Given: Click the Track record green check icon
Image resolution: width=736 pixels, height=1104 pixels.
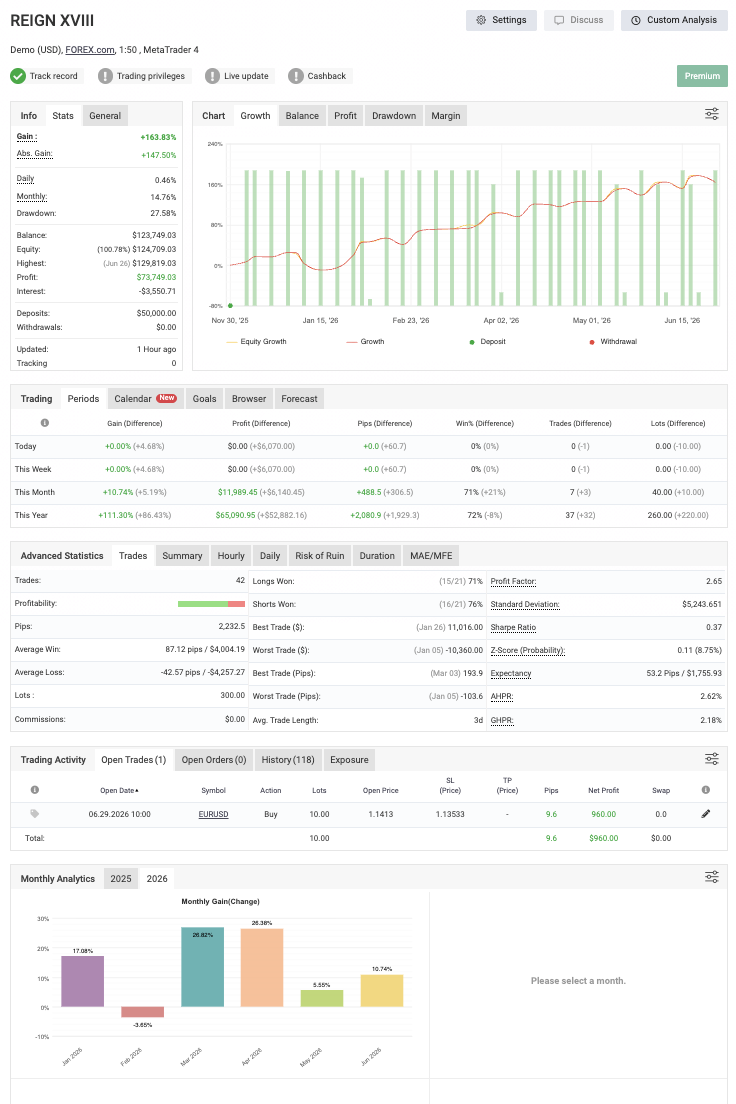Looking at the screenshot, I should coord(18,76).
